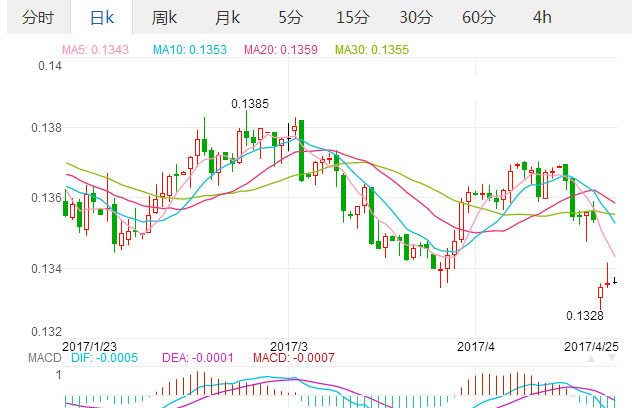The width and height of the screenshot is (632, 408).
Task: Click the MA20: 0.1359 legend label
Action: coord(281,50)
